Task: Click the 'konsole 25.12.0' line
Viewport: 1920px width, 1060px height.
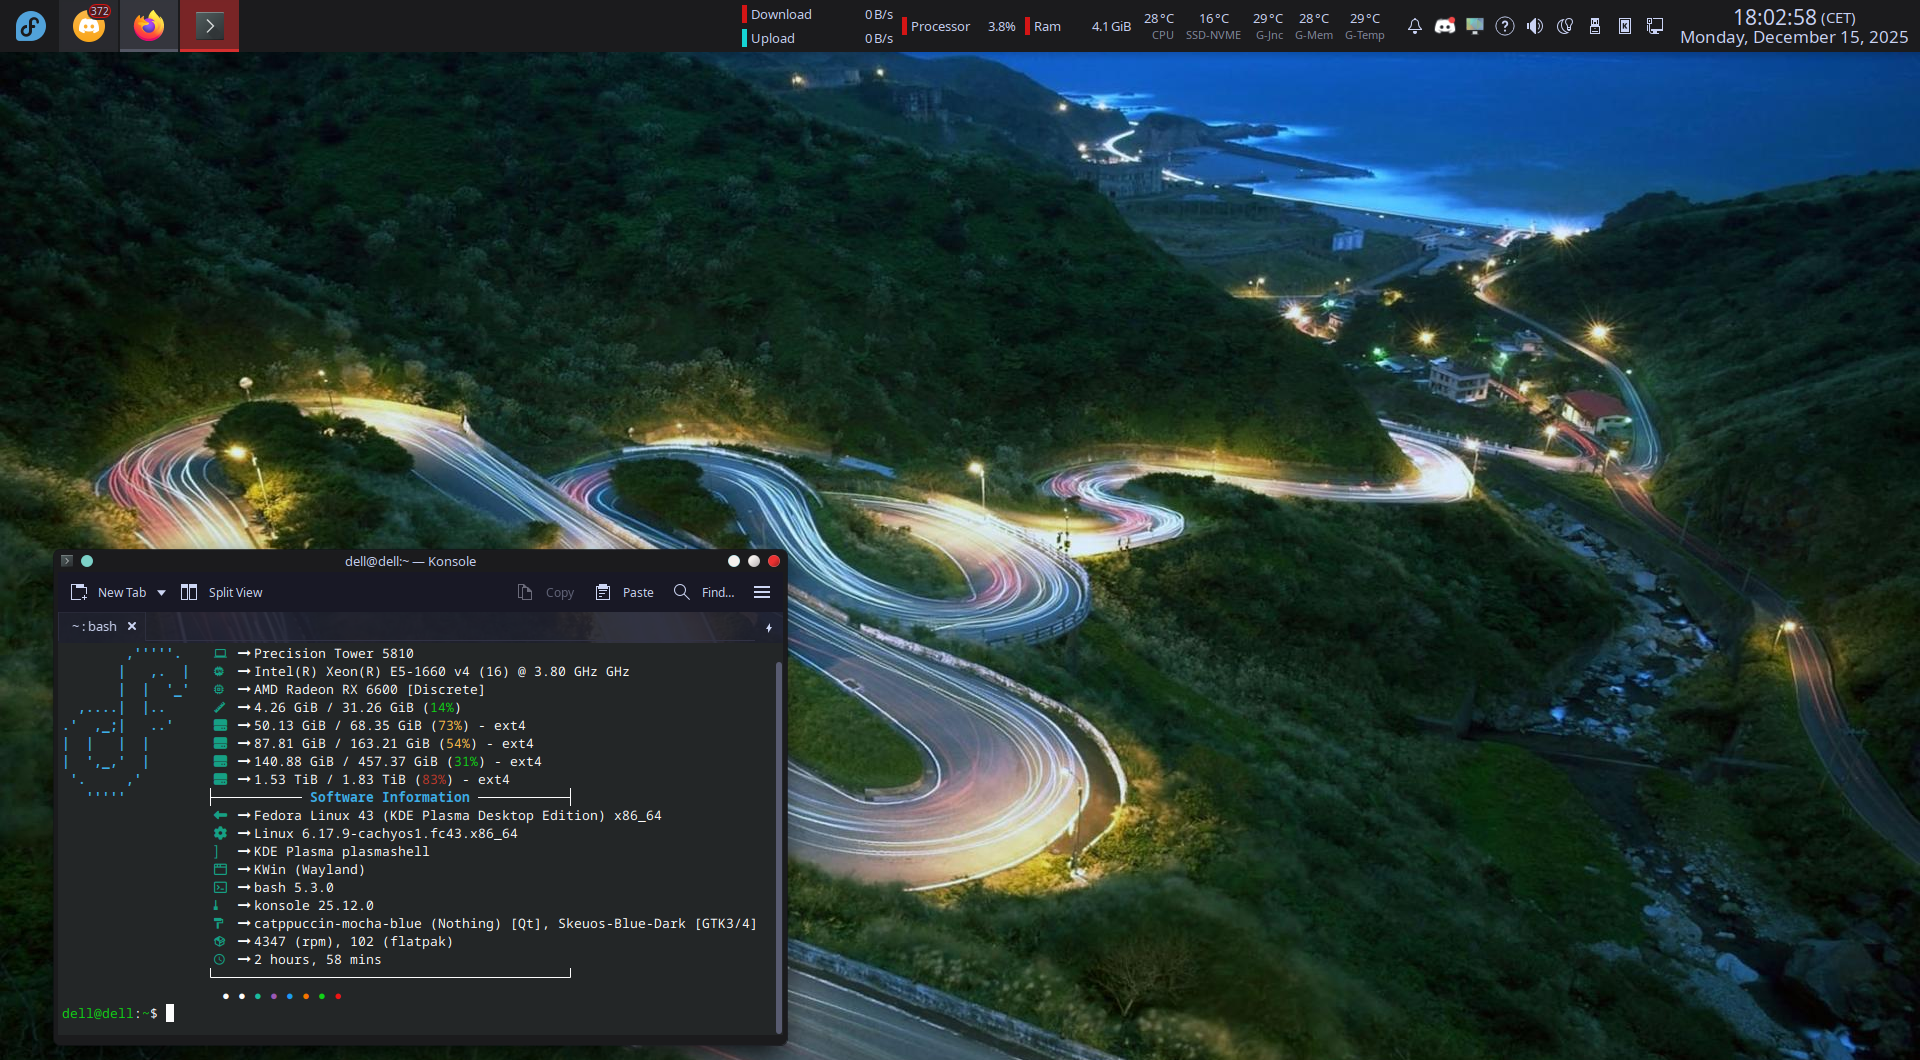Action: coord(314,905)
